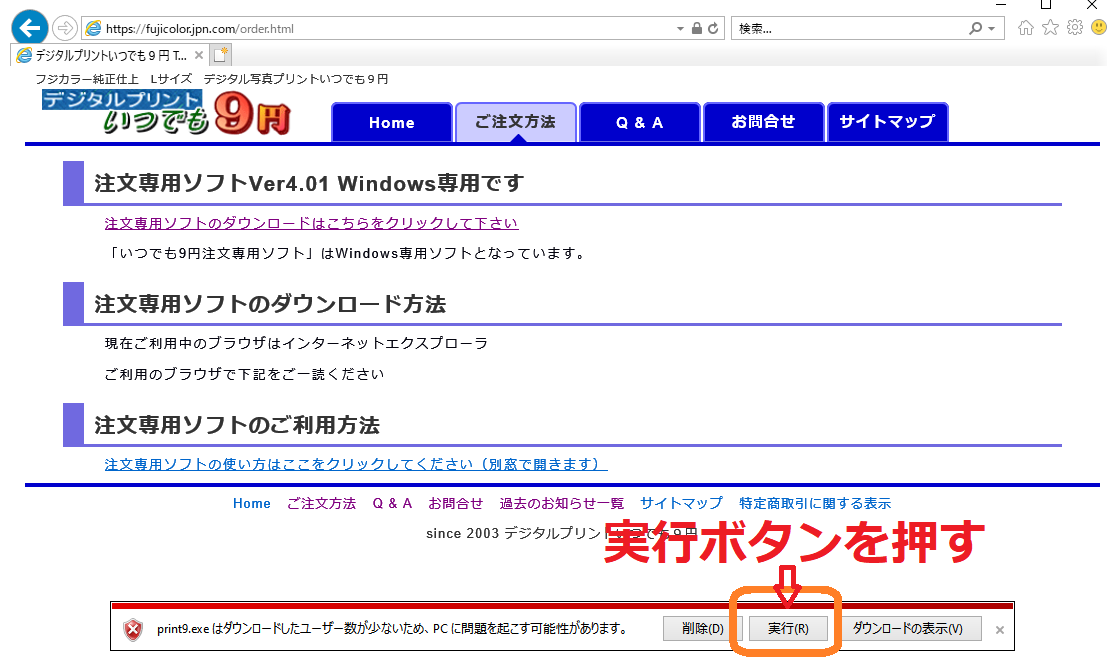Select the Q & A navigation tab
Viewport: 1107px width, 663px height.
coord(639,122)
